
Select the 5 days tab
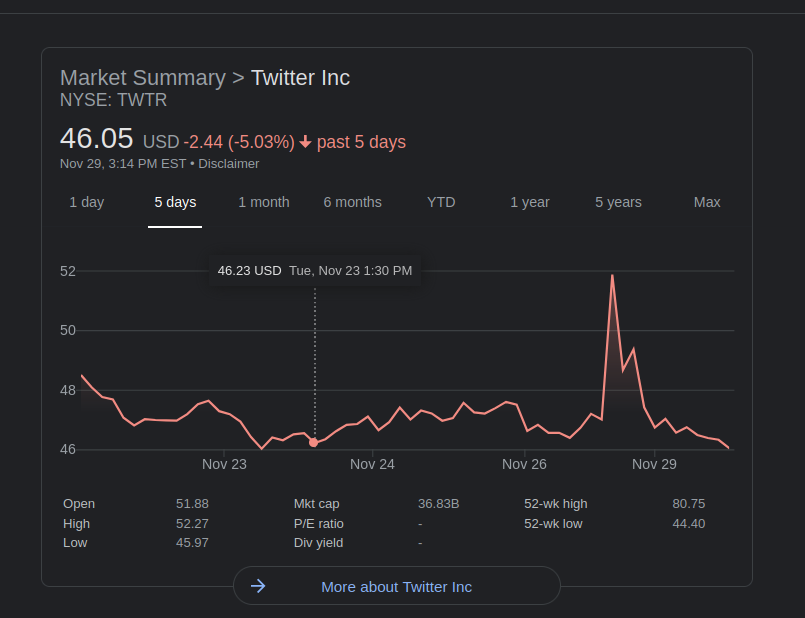(175, 202)
